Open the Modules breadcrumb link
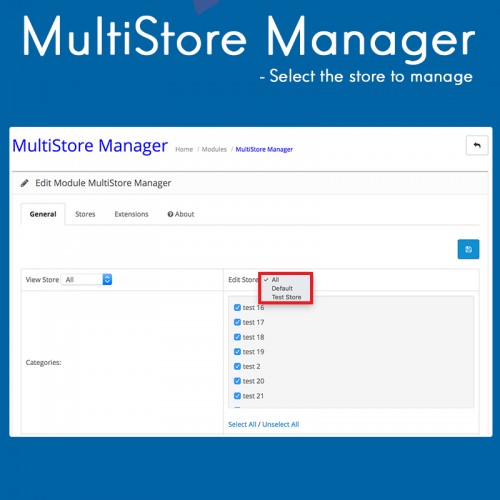The height and width of the screenshot is (500, 500). [214, 149]
